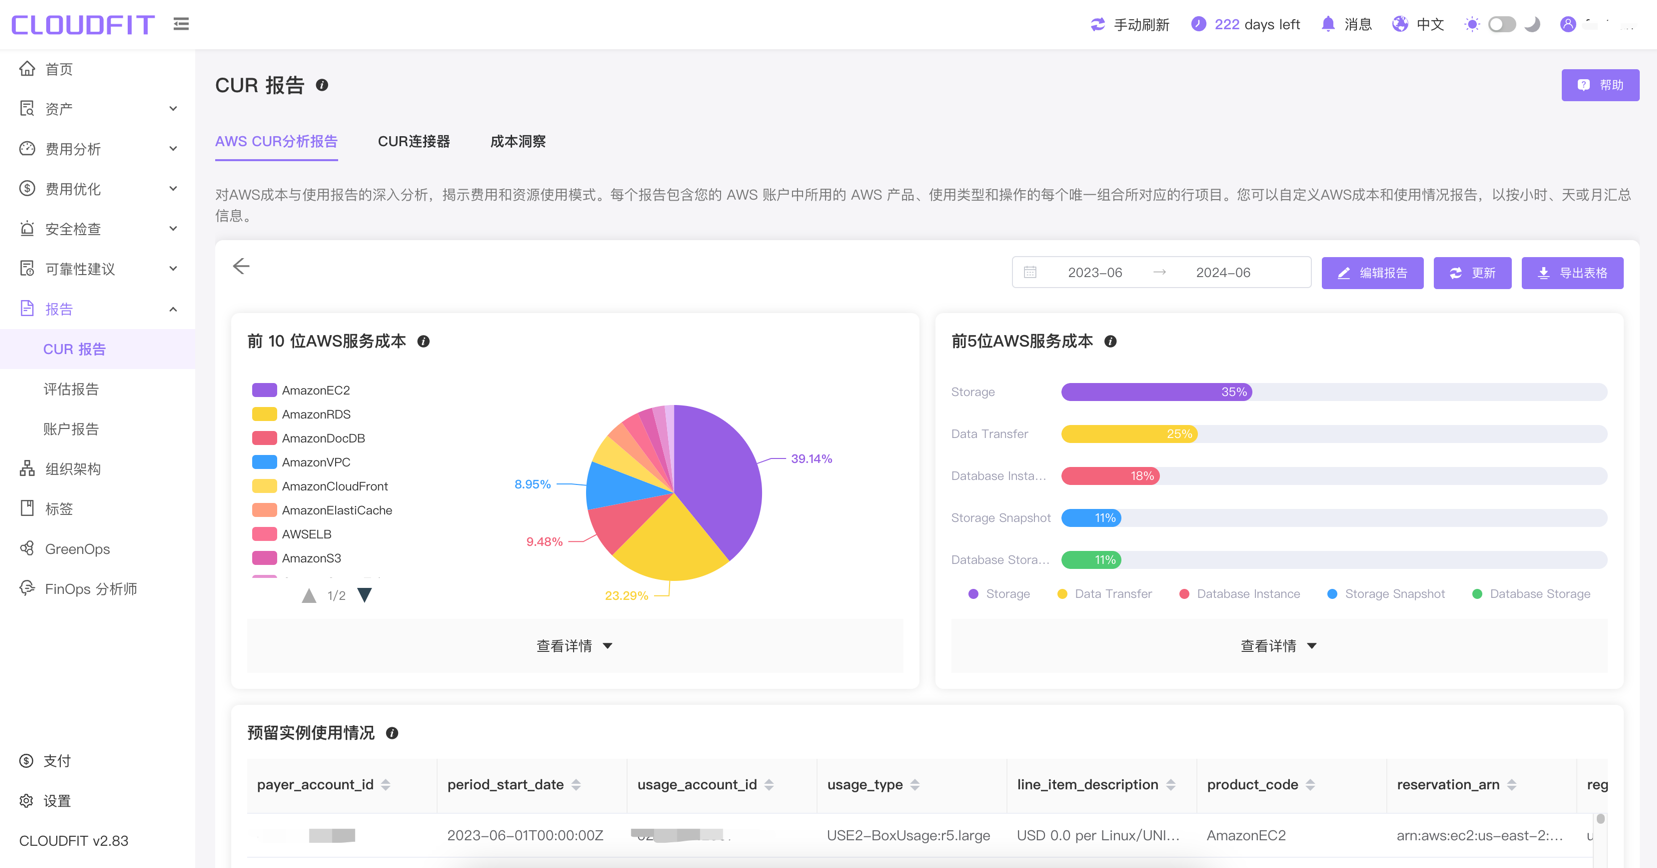Sort by period_start_date column sort icon

click(576, 785)
